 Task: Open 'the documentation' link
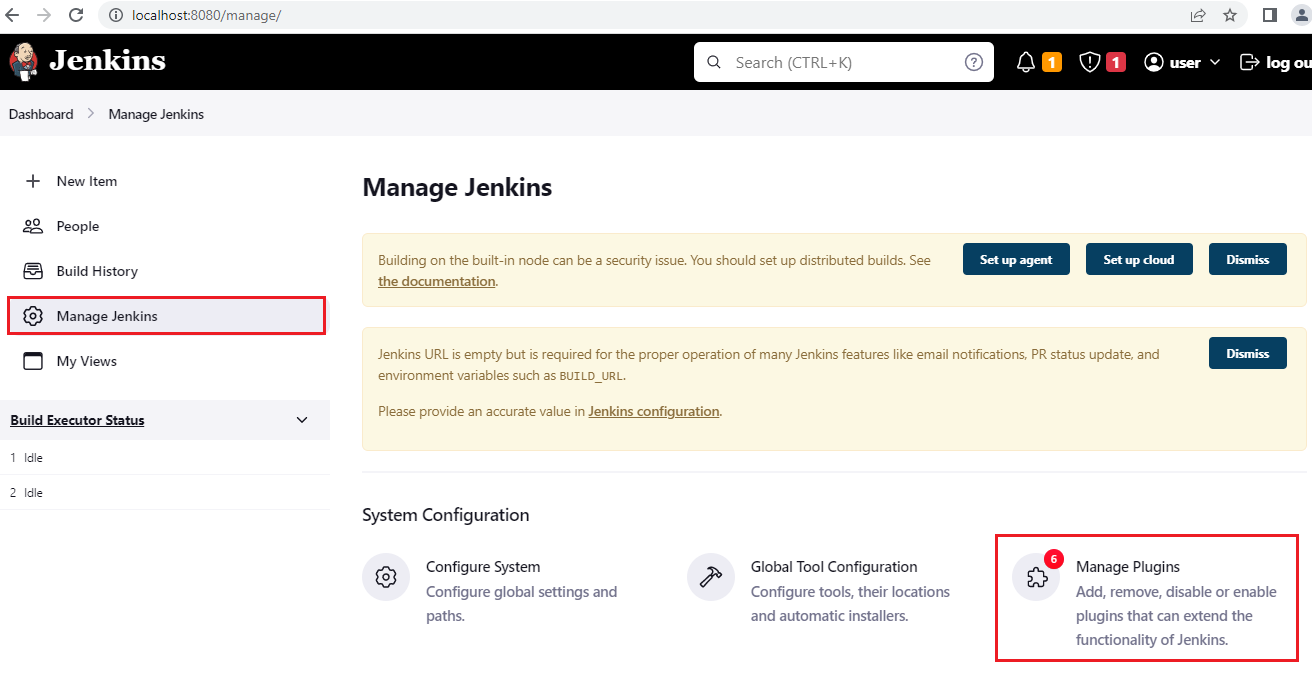(437, 282)
